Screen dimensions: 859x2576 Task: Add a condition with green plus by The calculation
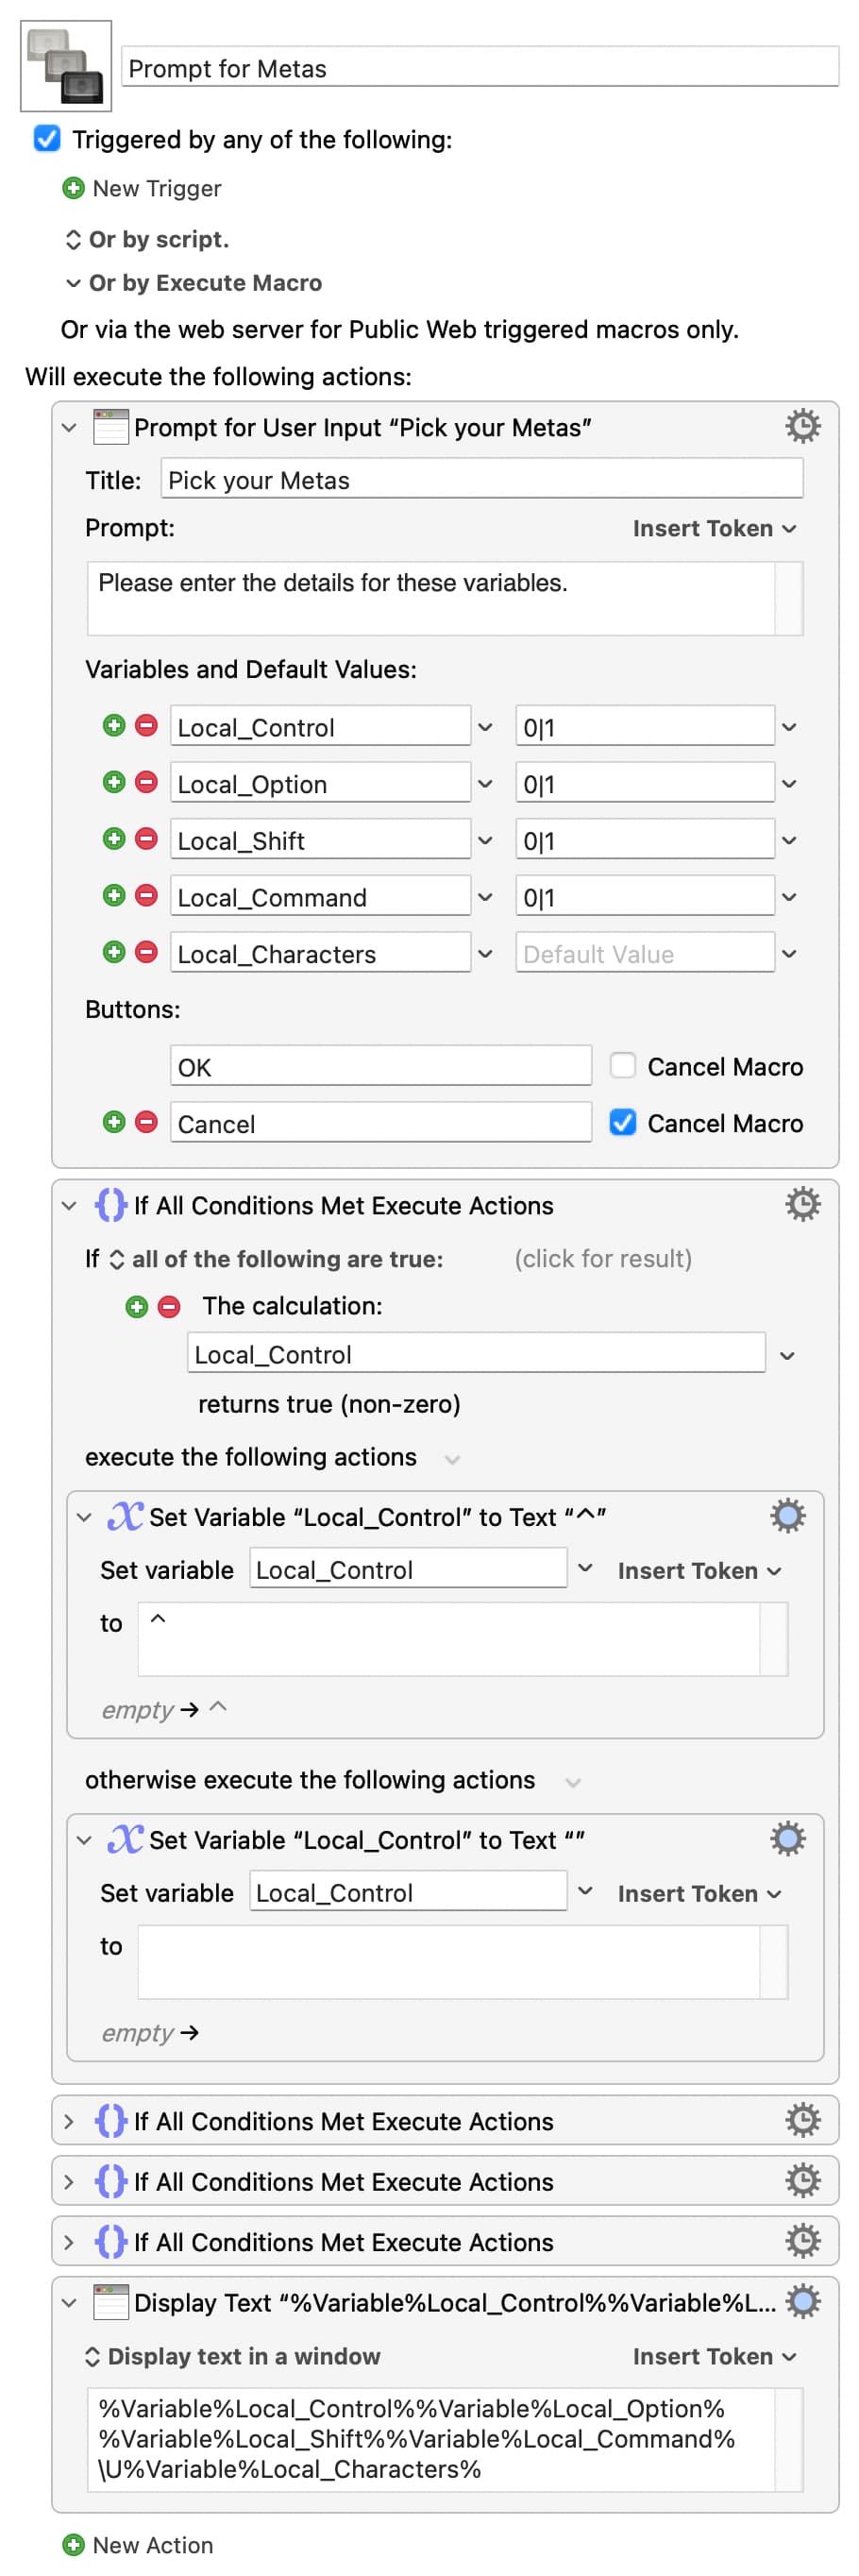click(x=137, y=1306)
